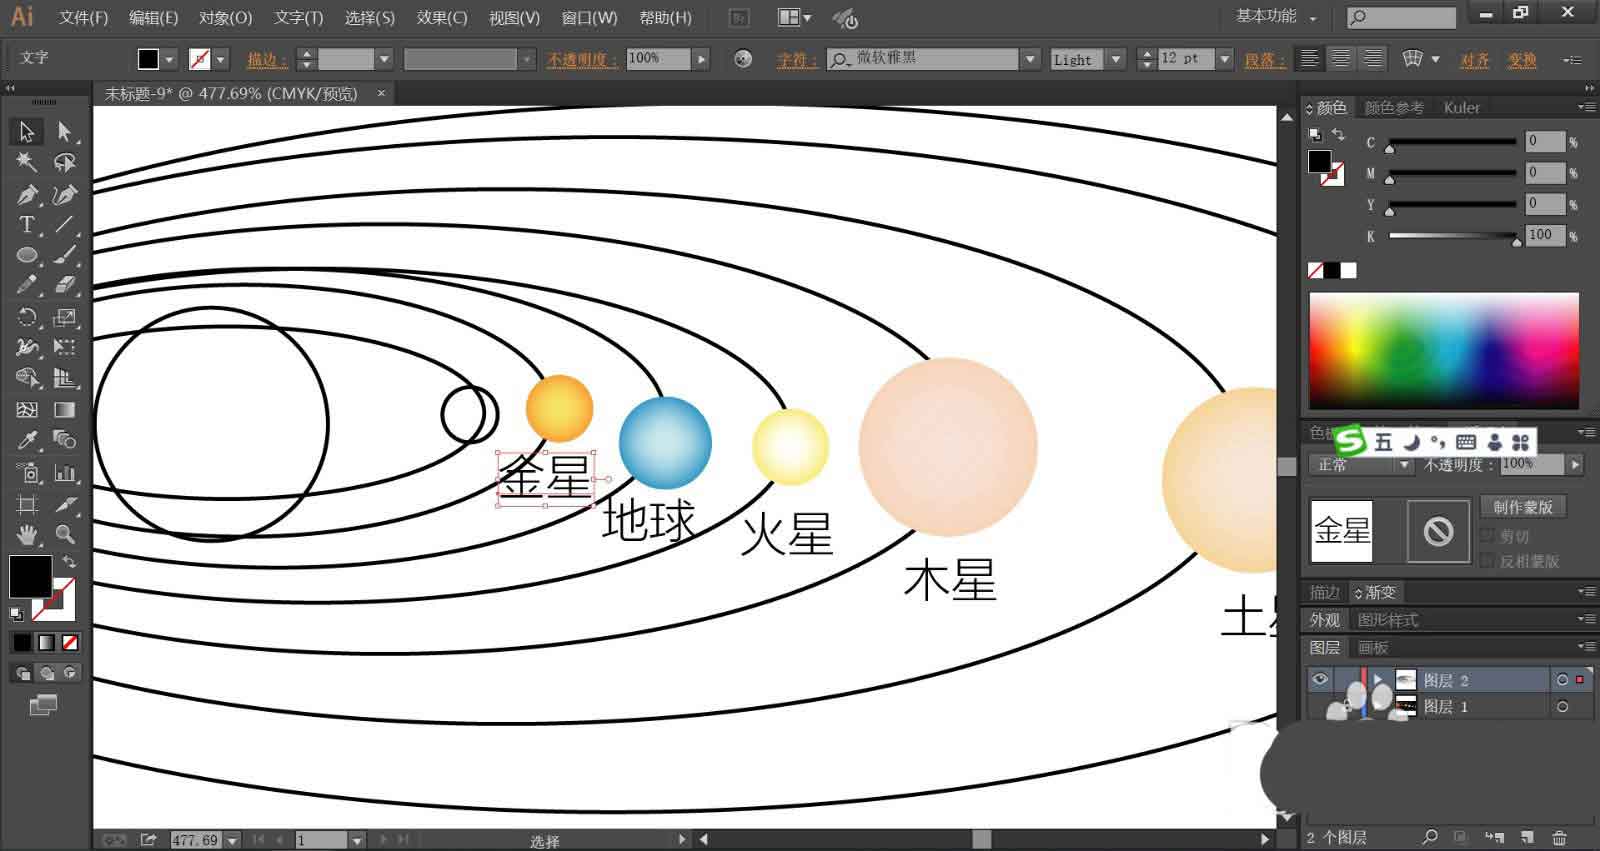The image size is (1600, 851).
Task: Open the Light font style dropdown
Action: coord(1116,60)
